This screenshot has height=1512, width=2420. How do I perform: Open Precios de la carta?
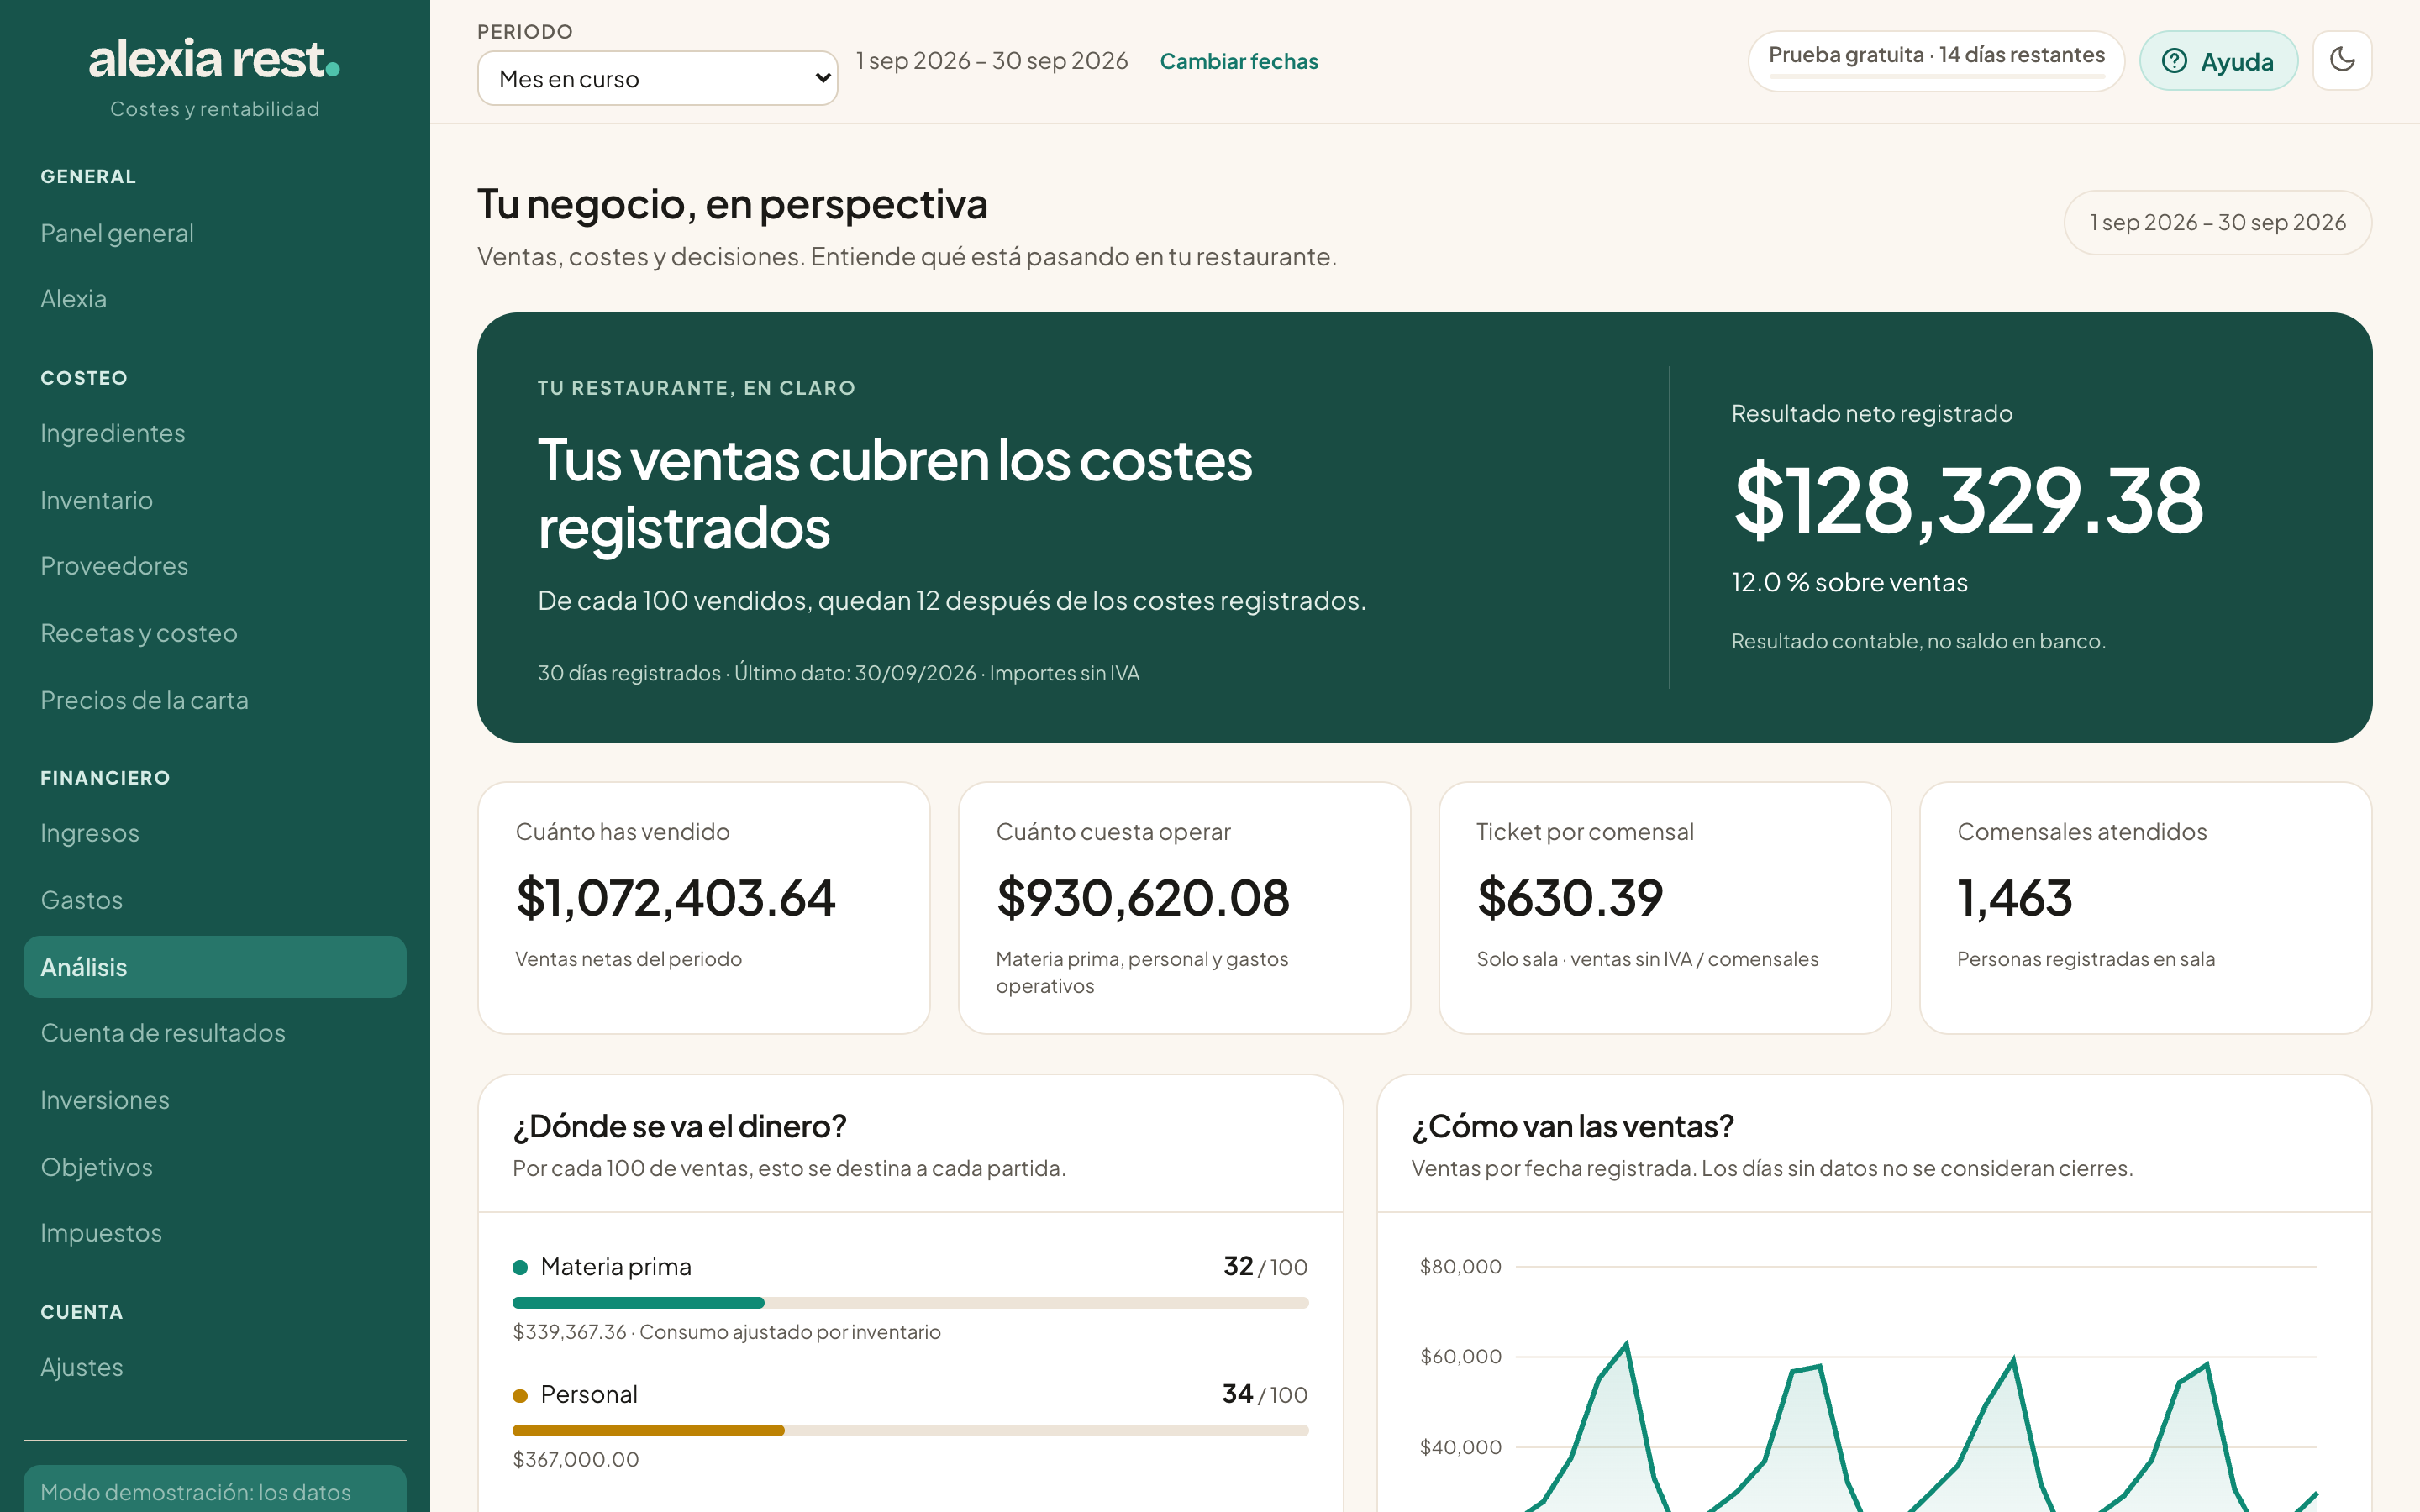pyautogui.click(x=214, y=700)
